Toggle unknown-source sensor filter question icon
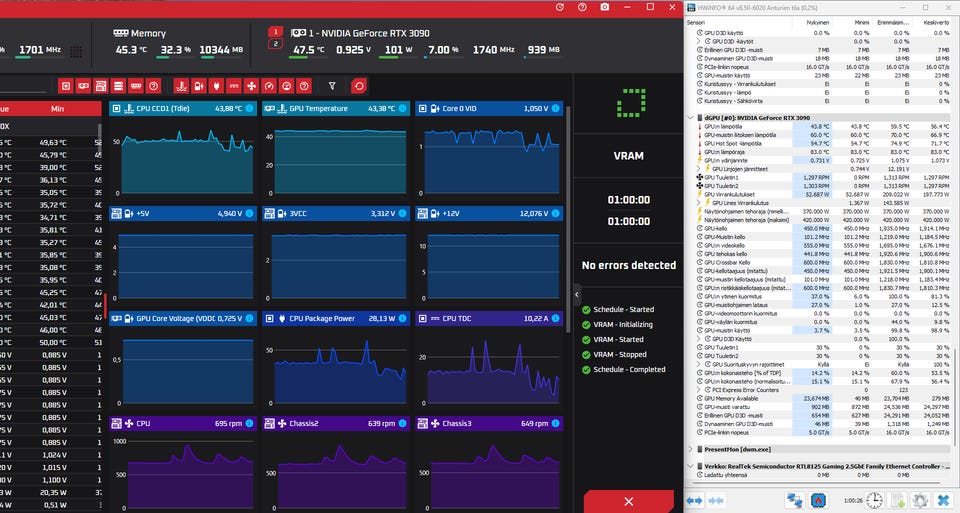Image resolution: width=960 pixels, height=513 pixels. (154, 86)
